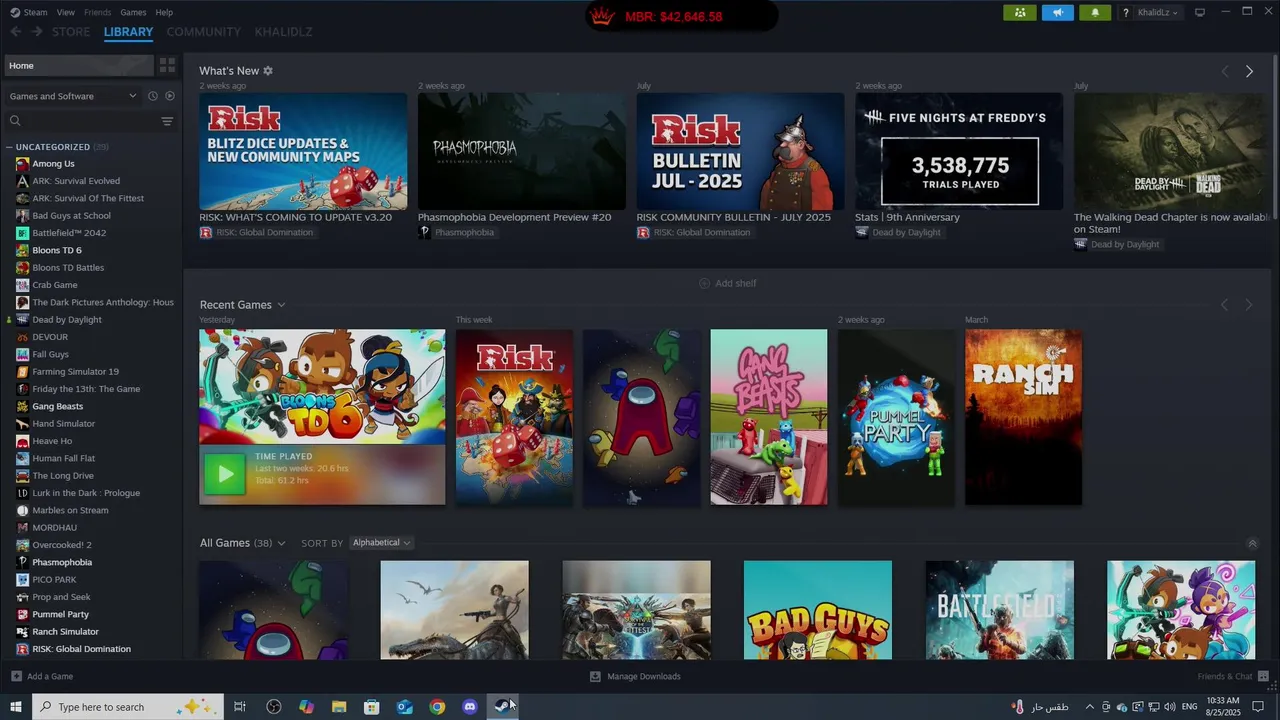Toggle the ready-to-play filter icon
Viewport: 1280px width, 720px height.
[x=169, y=96]
